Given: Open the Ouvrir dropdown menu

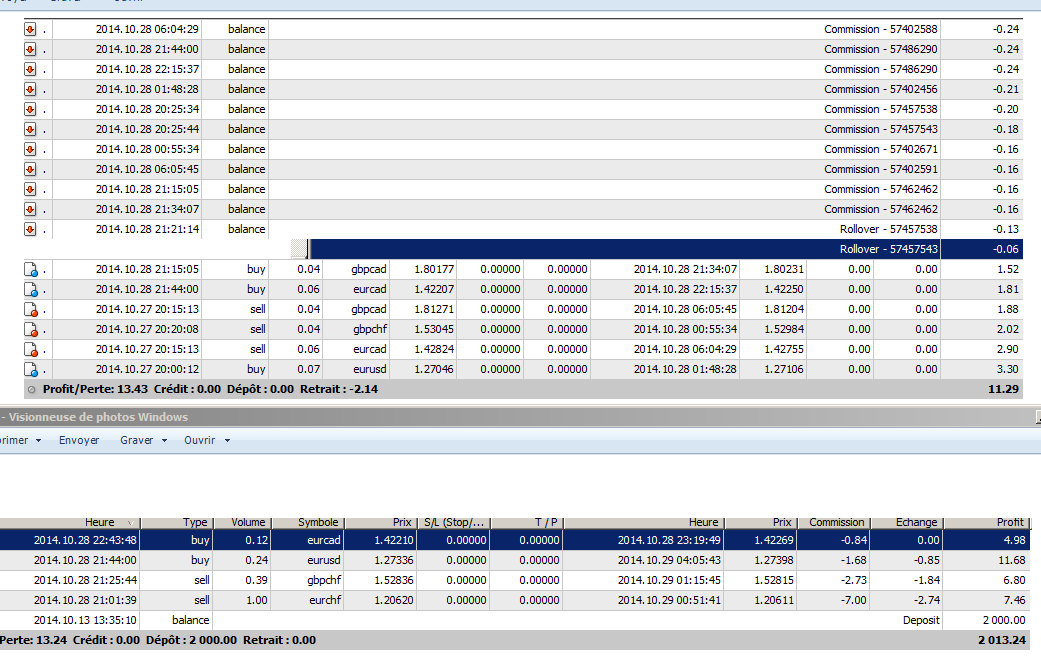Looking at the screenshot, I should [207, 440].
